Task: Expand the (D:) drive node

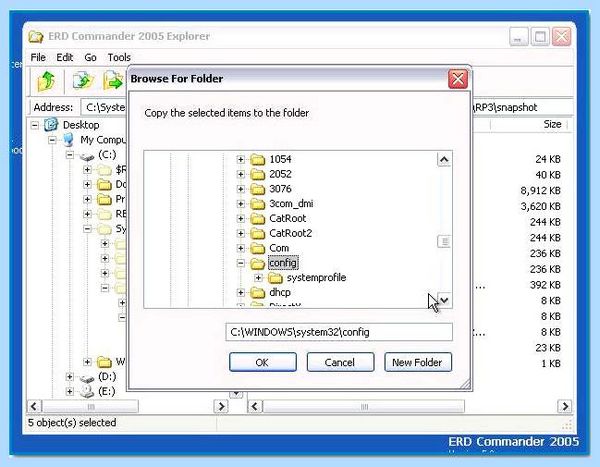Action: point(69,377)
